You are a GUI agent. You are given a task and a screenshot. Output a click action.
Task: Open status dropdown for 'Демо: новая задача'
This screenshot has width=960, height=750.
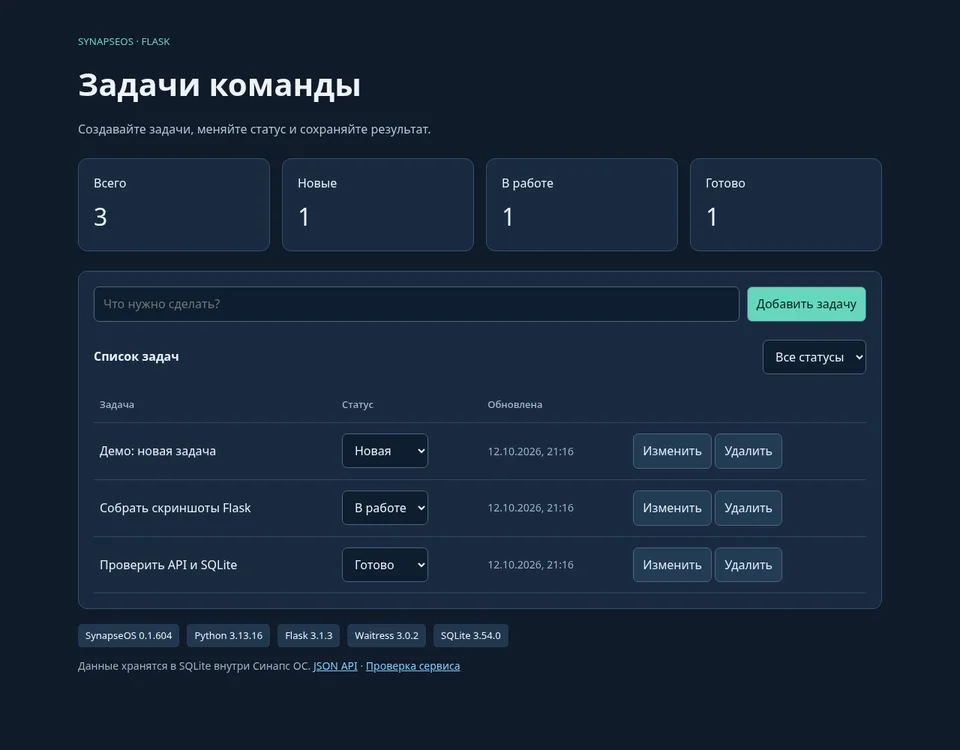(x=384, y=451)
